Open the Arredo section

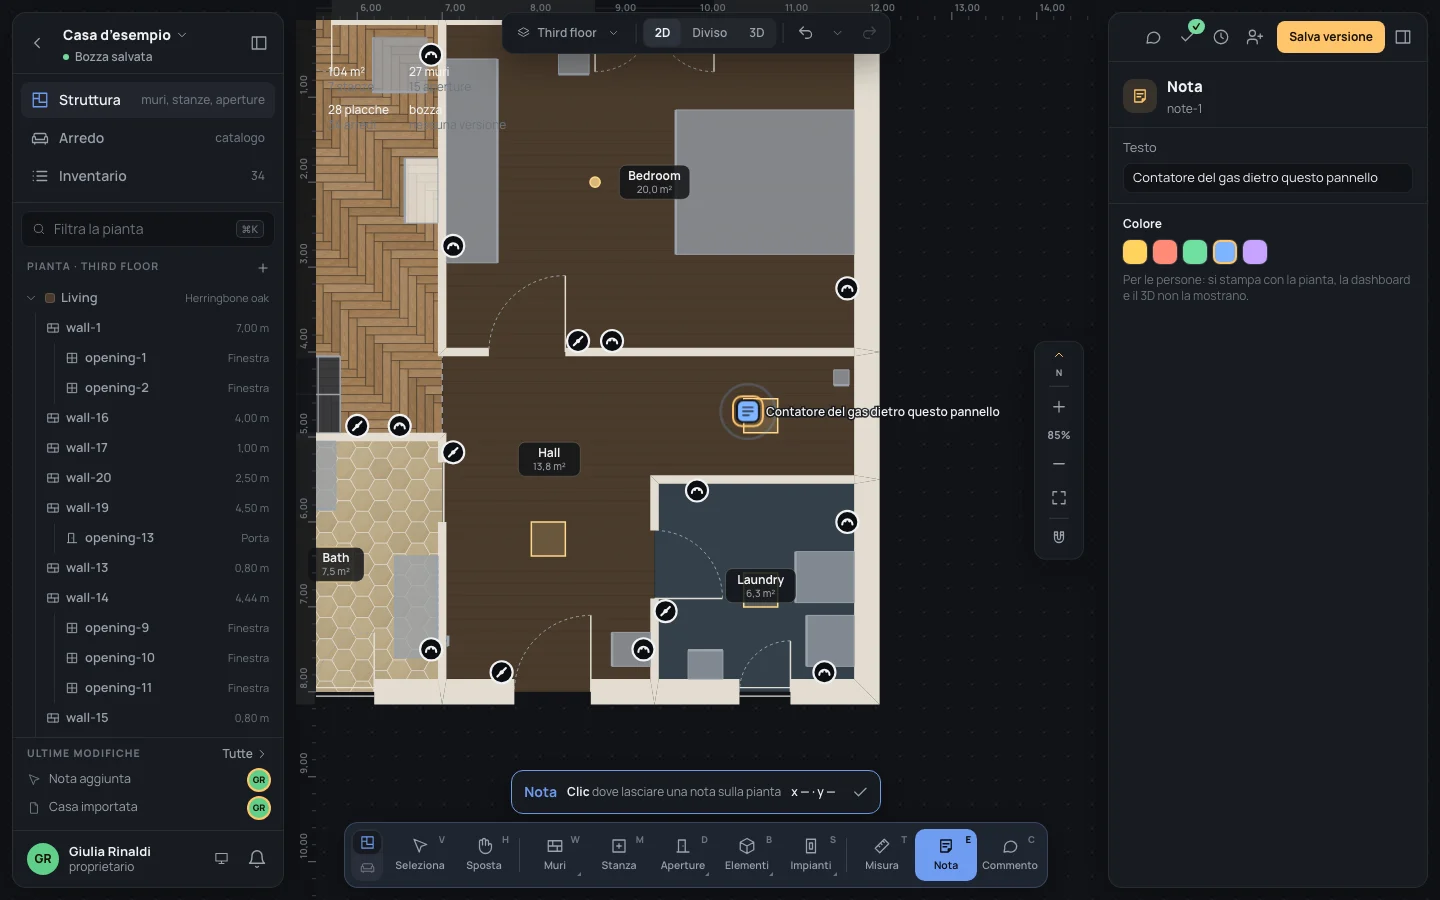coord(147,138)
